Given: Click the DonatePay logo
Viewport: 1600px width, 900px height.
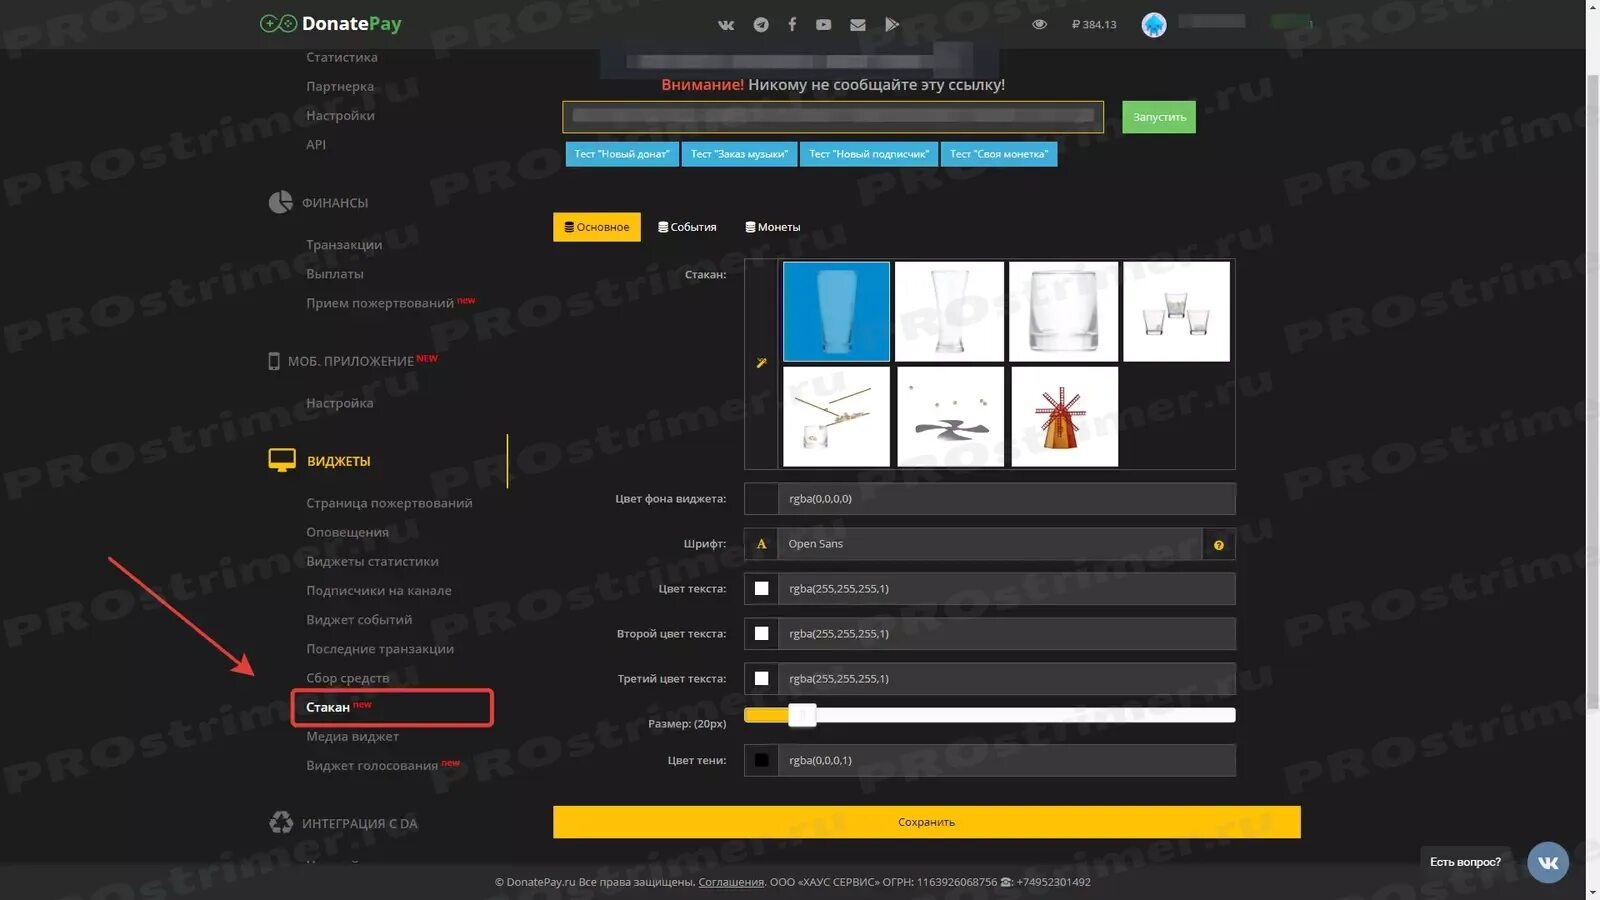Looking at the screenshot, I should (331, 23).
